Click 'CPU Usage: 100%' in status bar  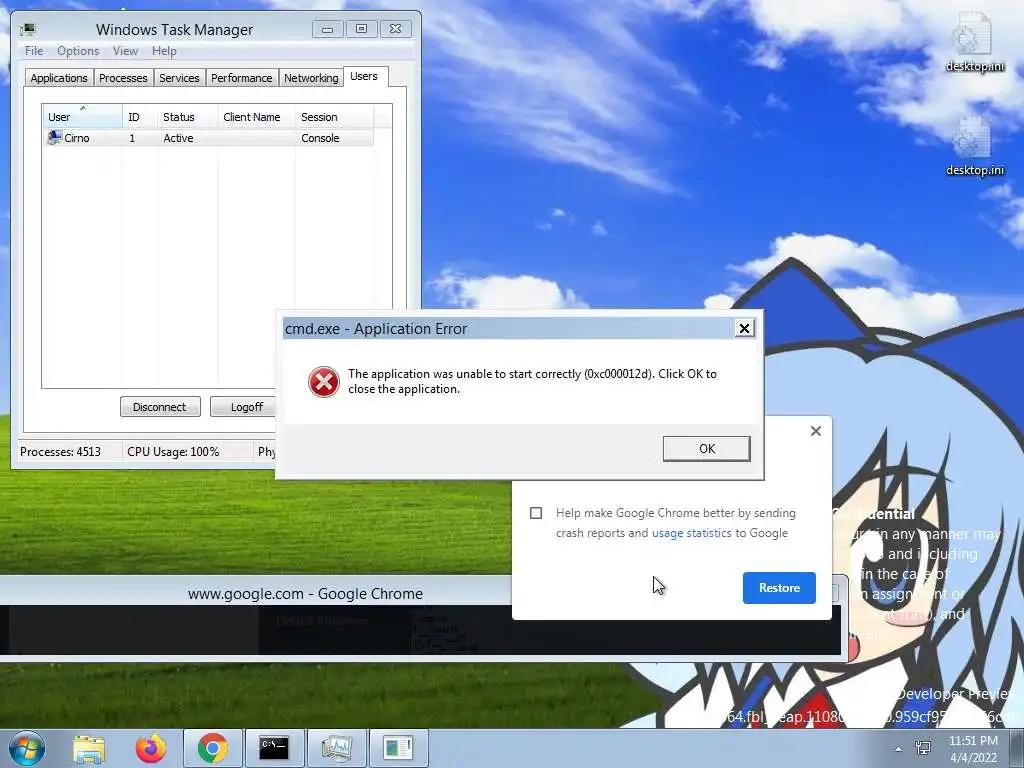coord(173,452)
